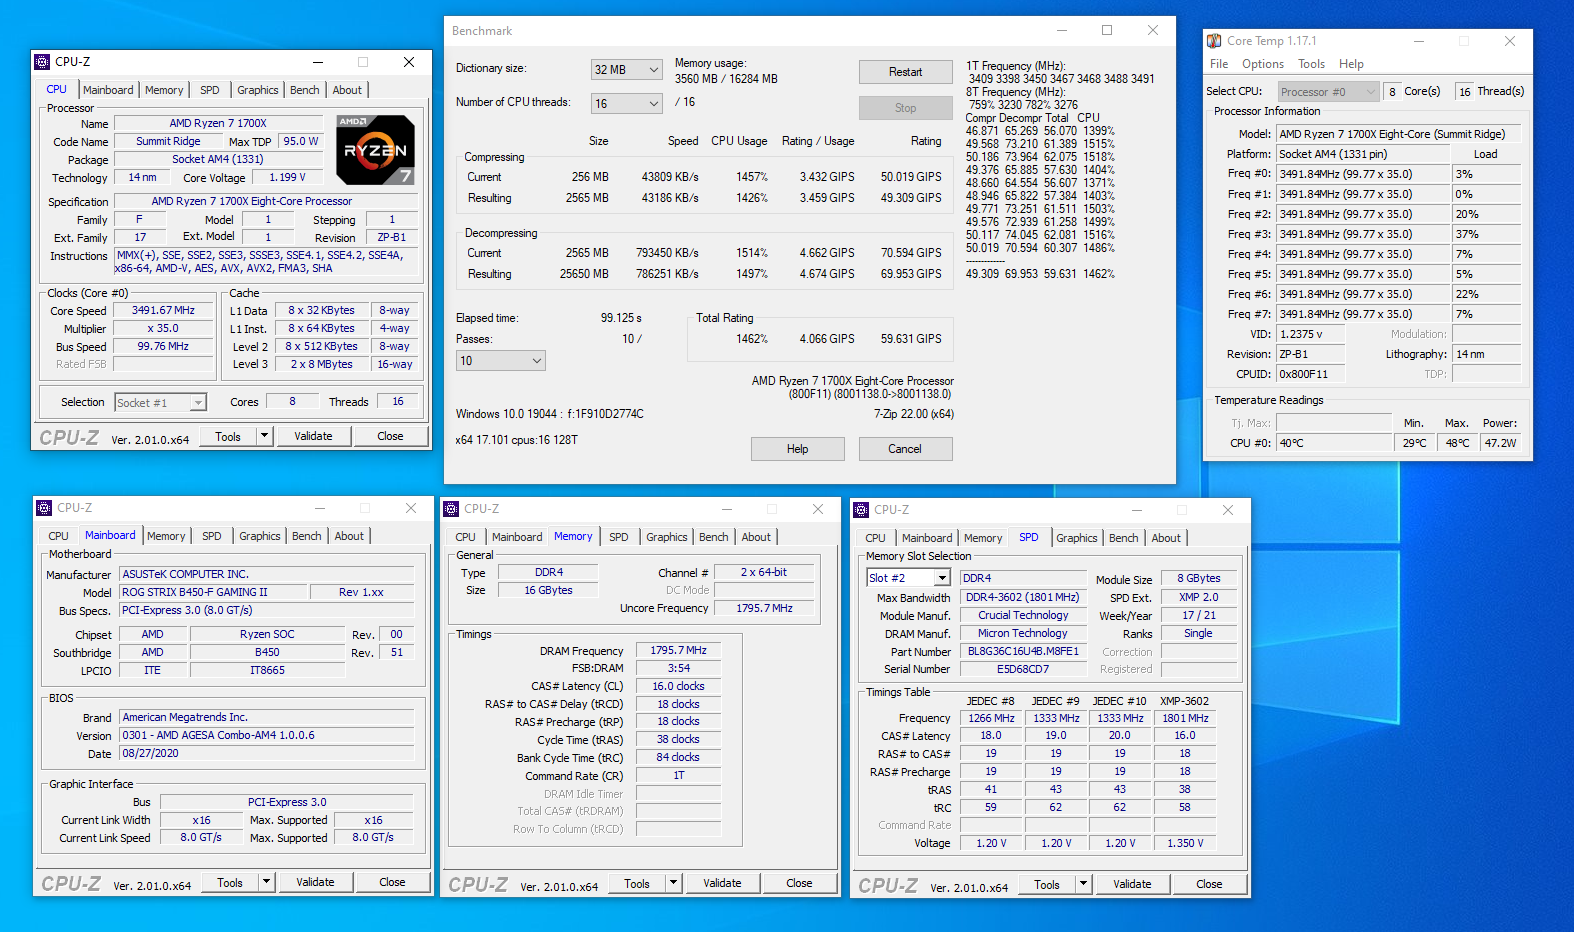Click Power reading 47.2W in Core Temp
This screenshot has width=1574, height=932.
point(1501,443)
